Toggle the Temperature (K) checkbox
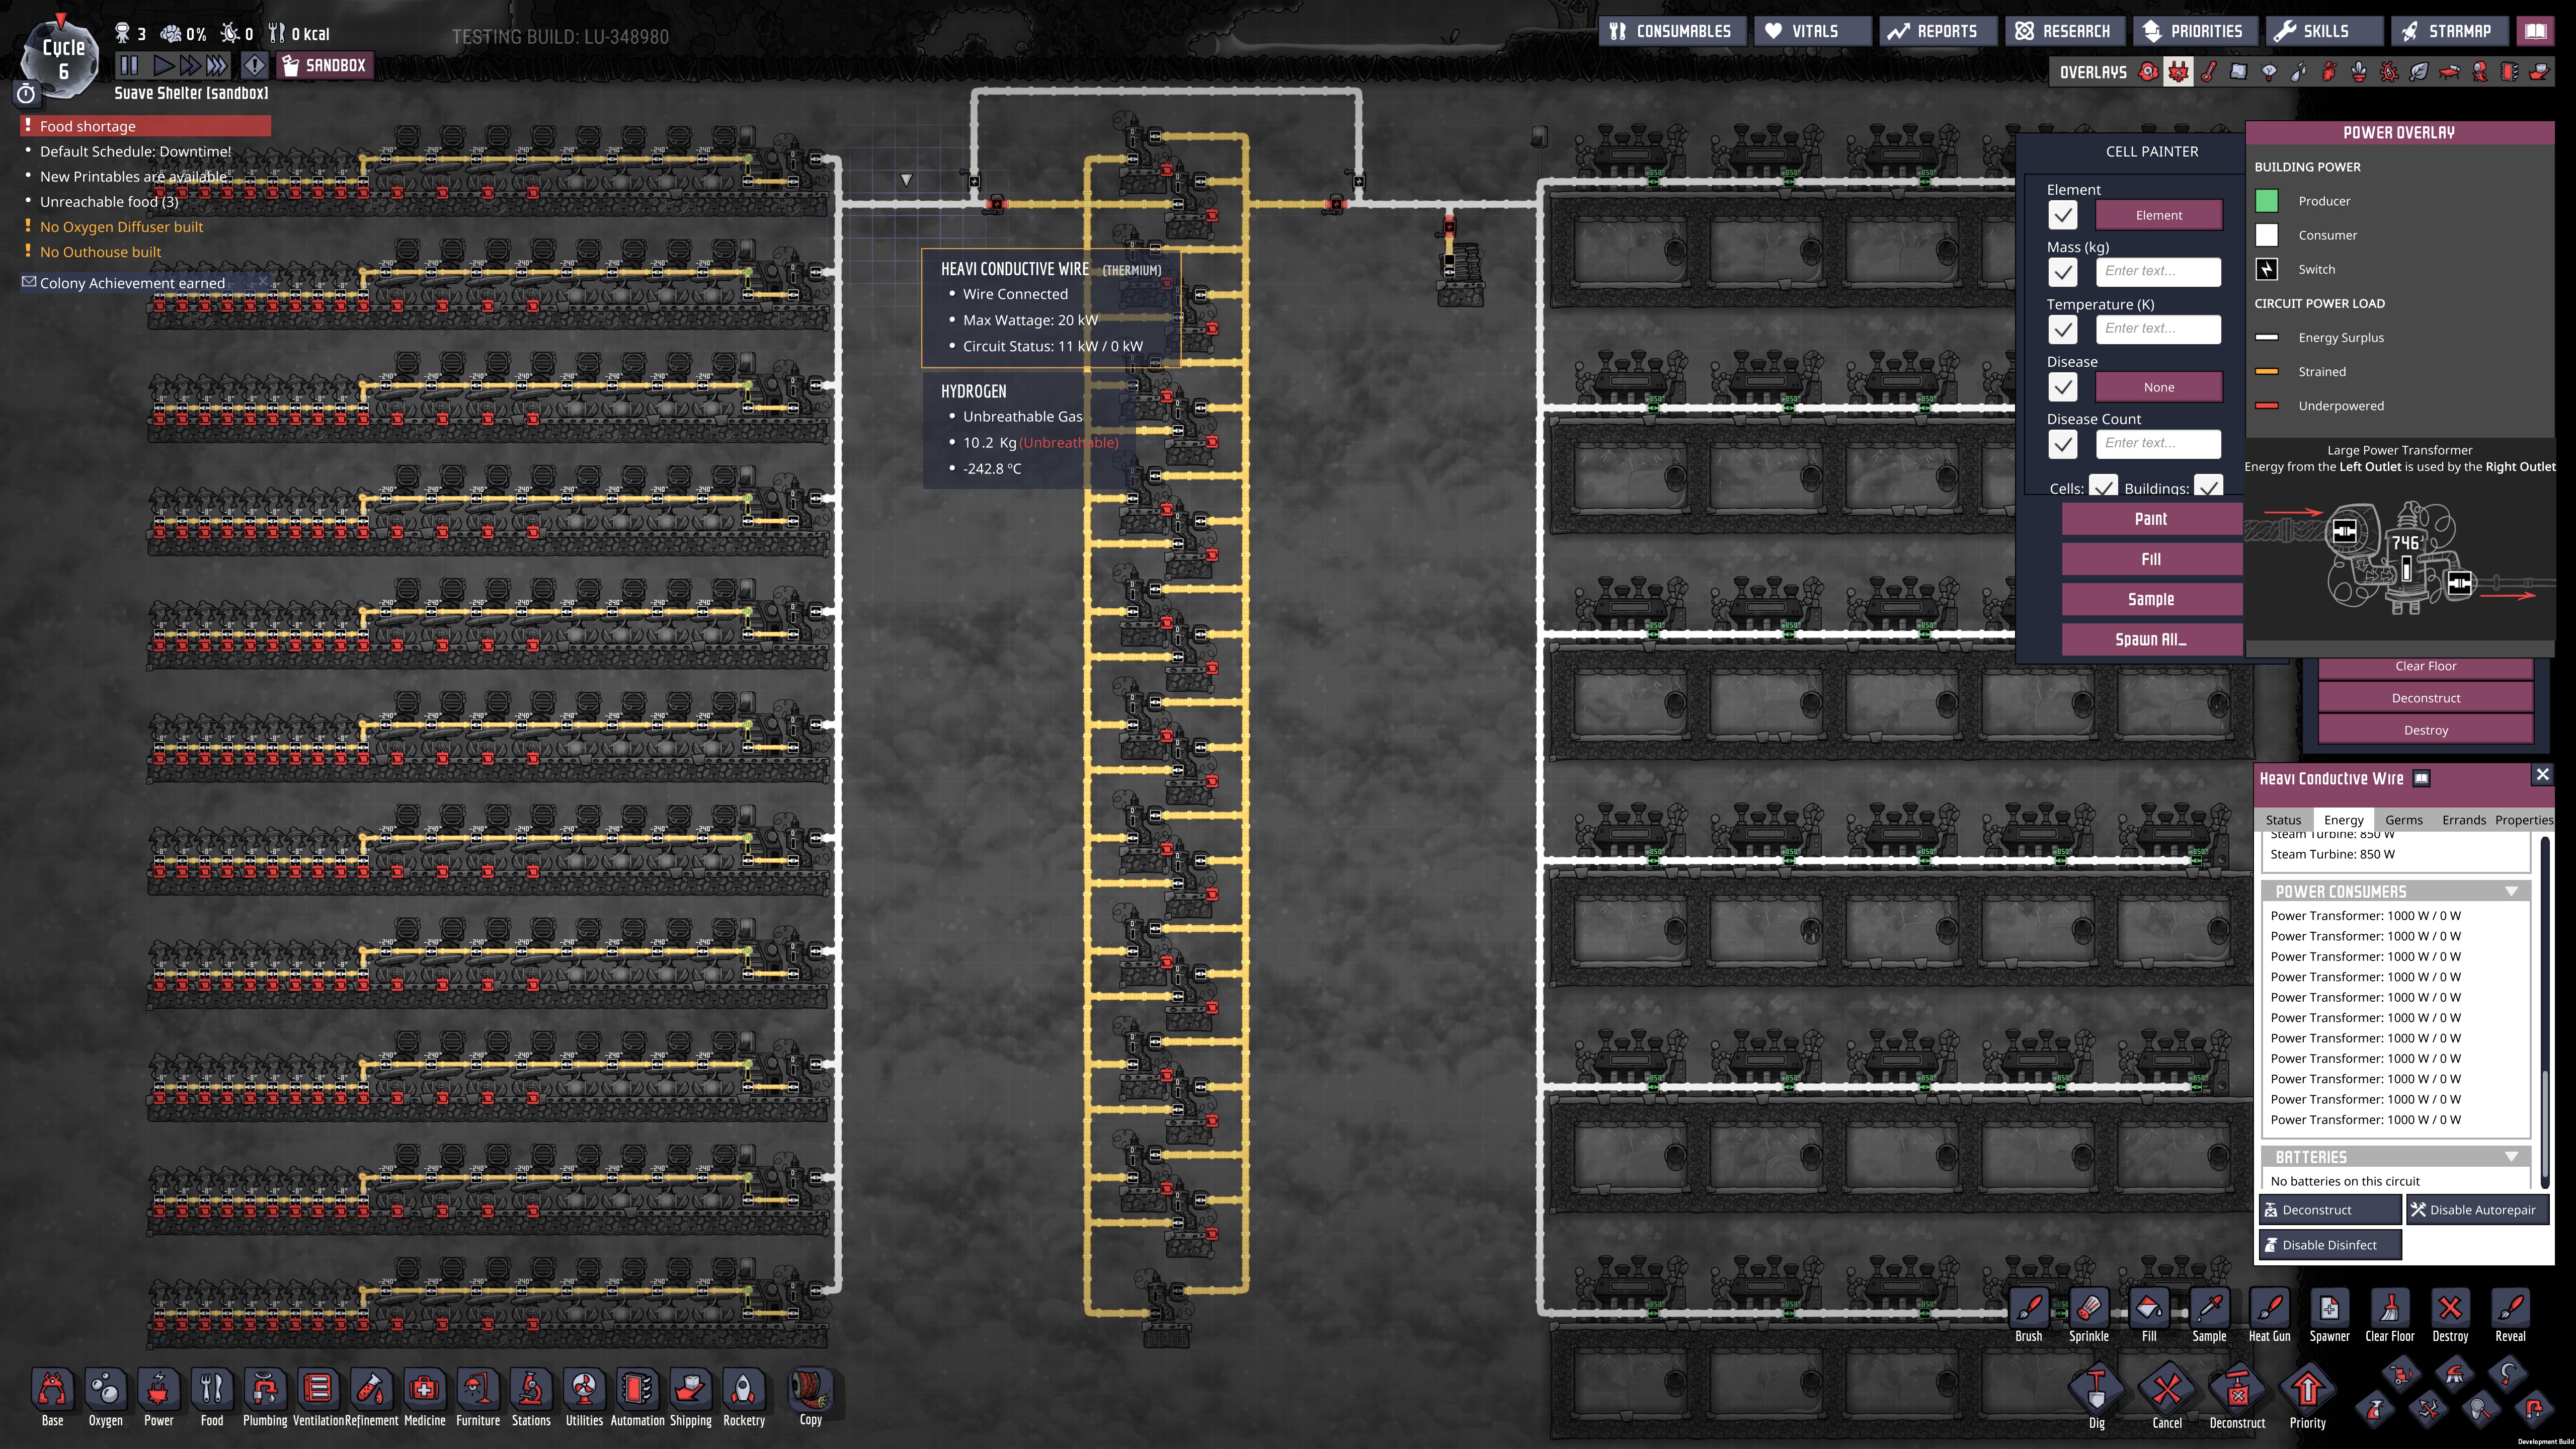The height and width of the screenshot is (1449, 2576). (2062, 330)
